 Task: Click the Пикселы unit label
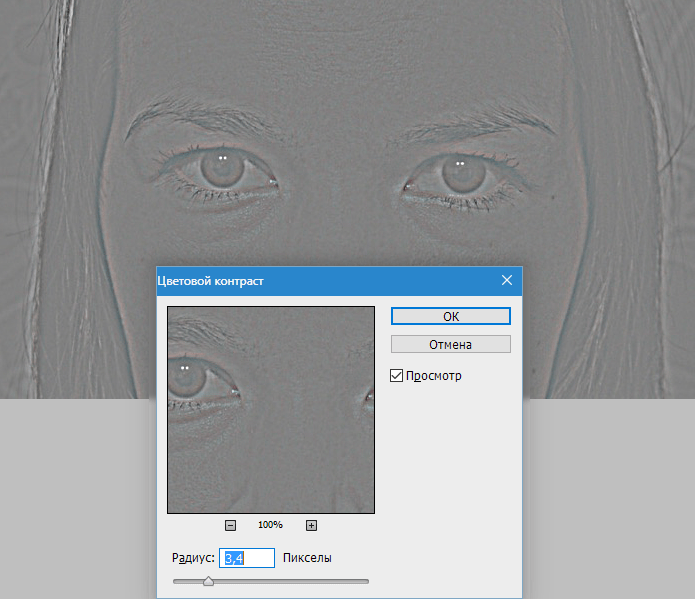point(307,558)
